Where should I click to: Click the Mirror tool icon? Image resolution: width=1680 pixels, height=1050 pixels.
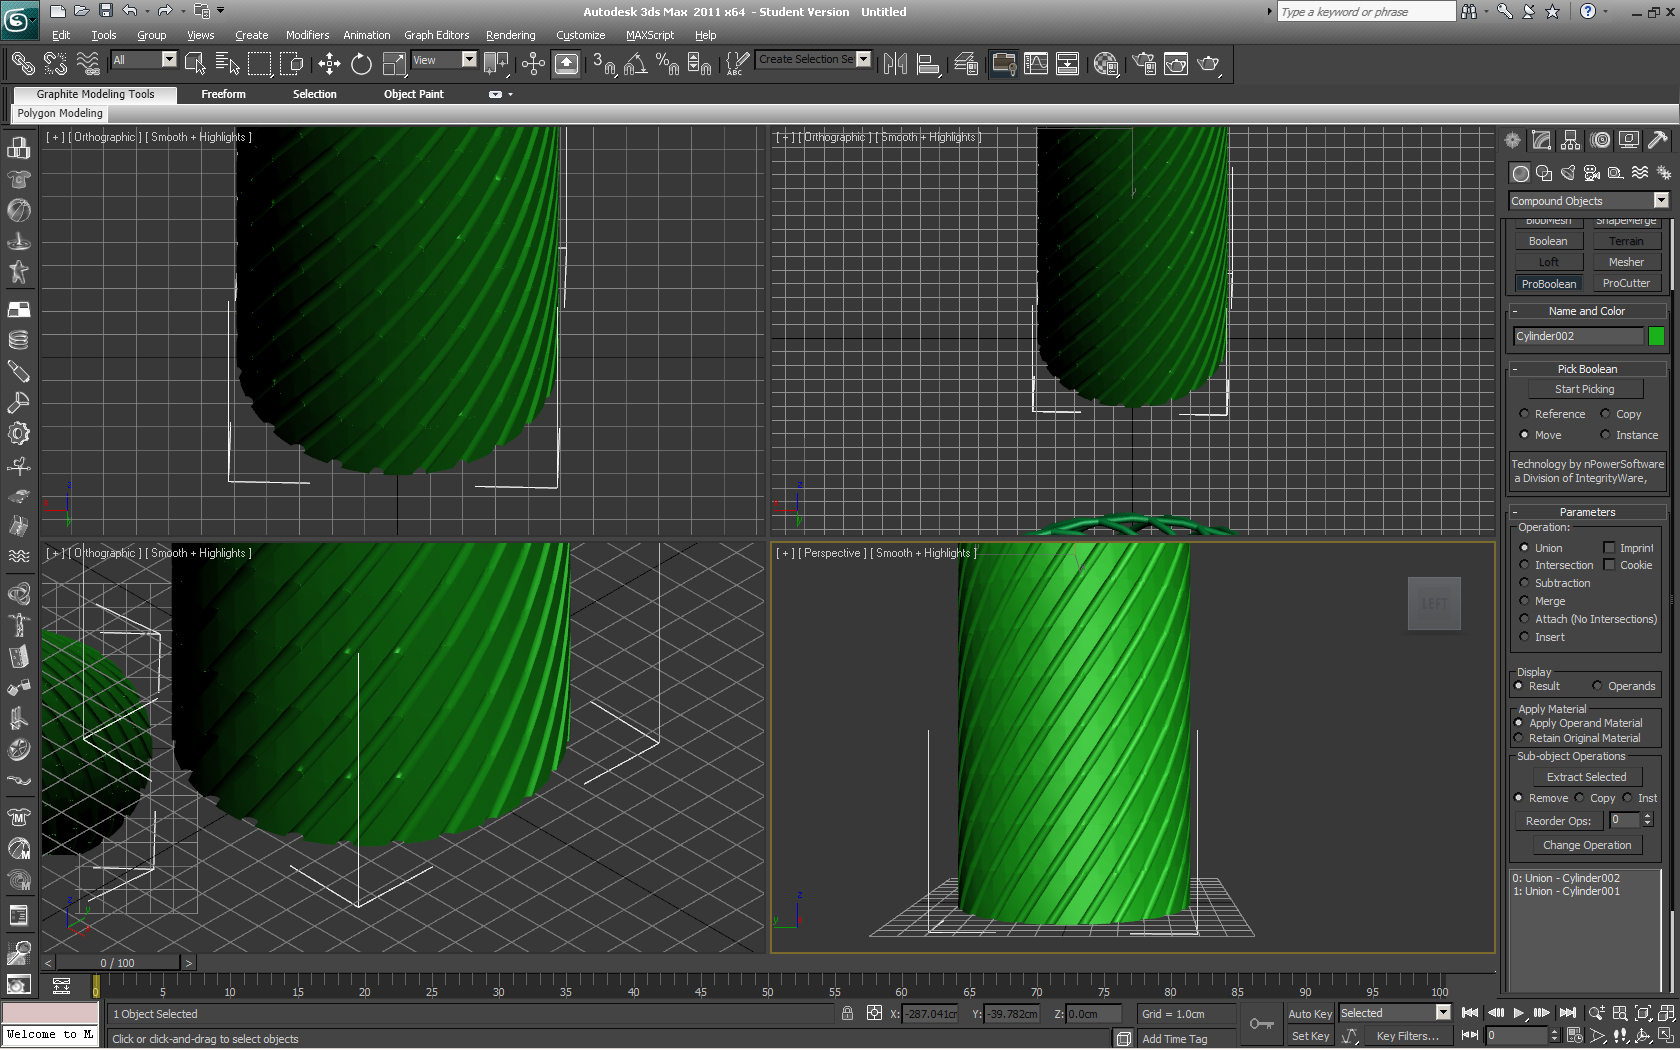click(895, 64)
